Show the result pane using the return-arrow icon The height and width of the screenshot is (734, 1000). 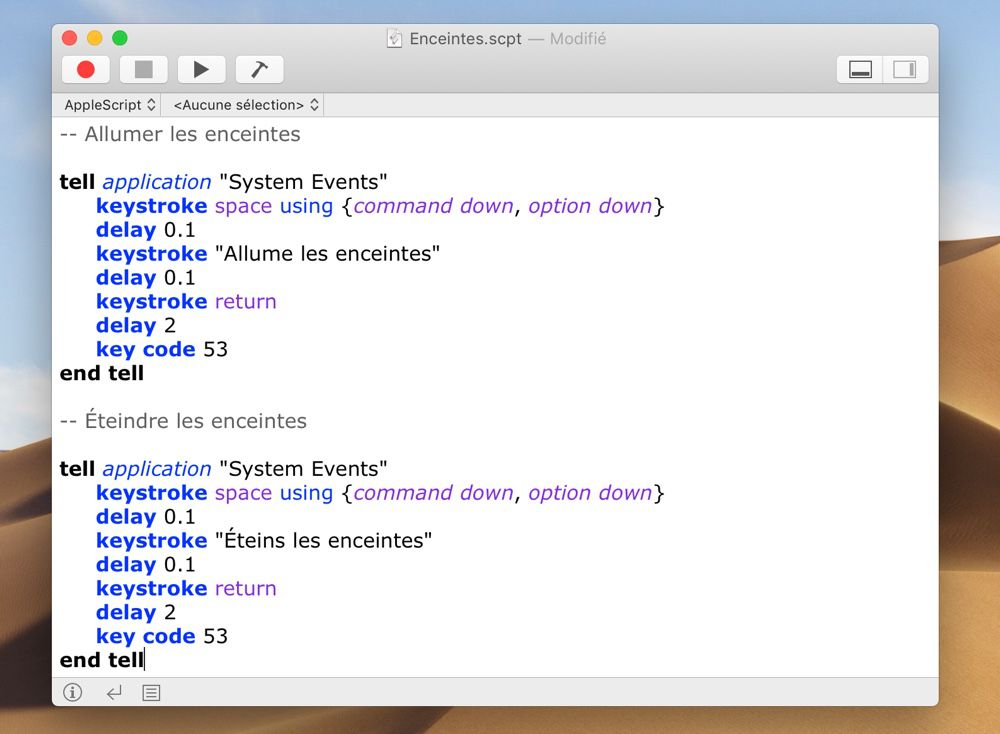tap(114, 693)
